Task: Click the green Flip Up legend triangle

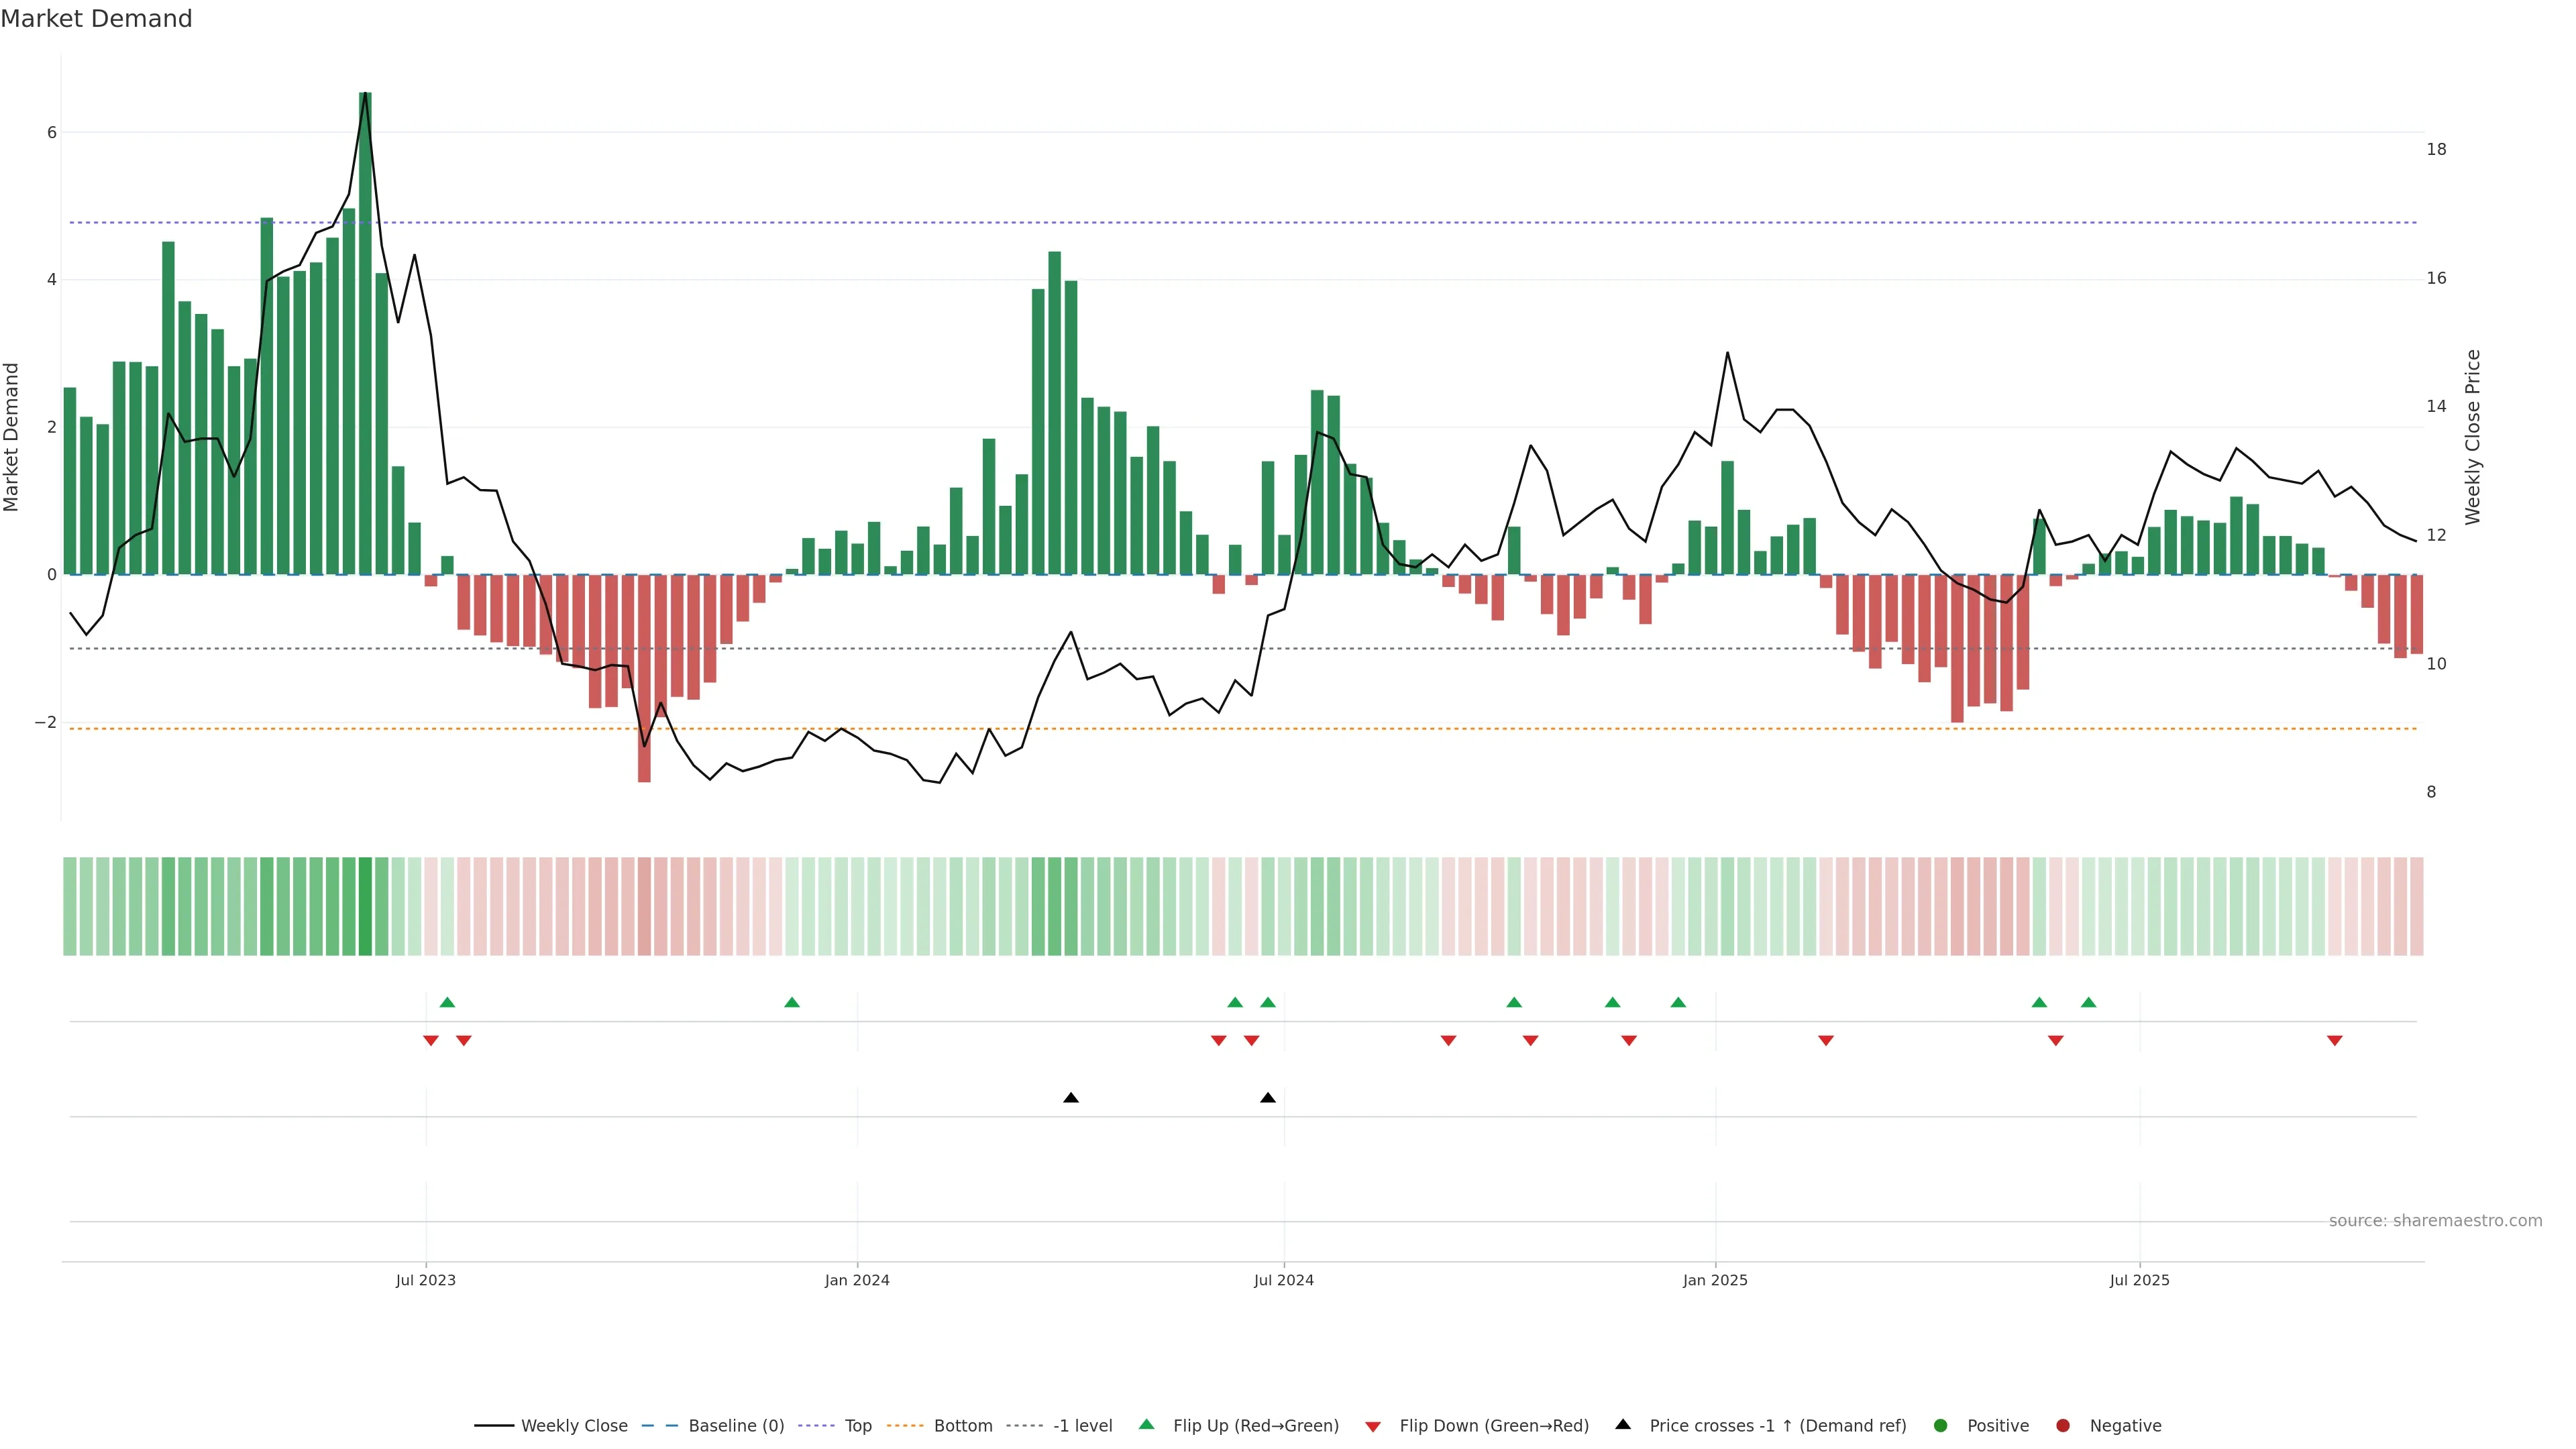Action: pyautogui.click(x=1146, y=1425)
